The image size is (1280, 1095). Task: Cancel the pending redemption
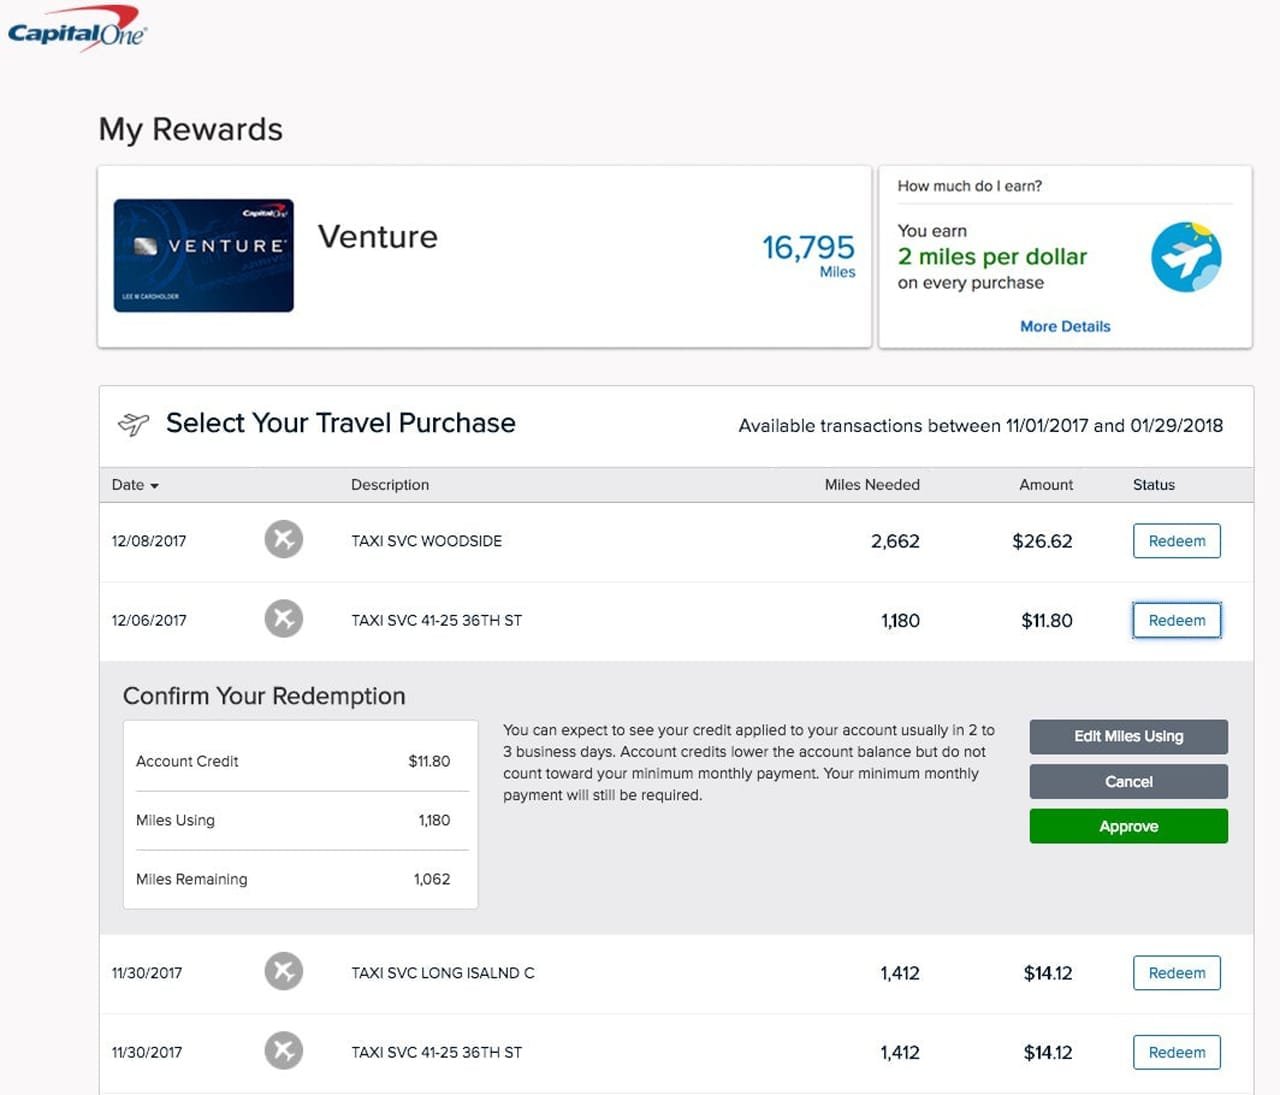tap(1128, 781)
